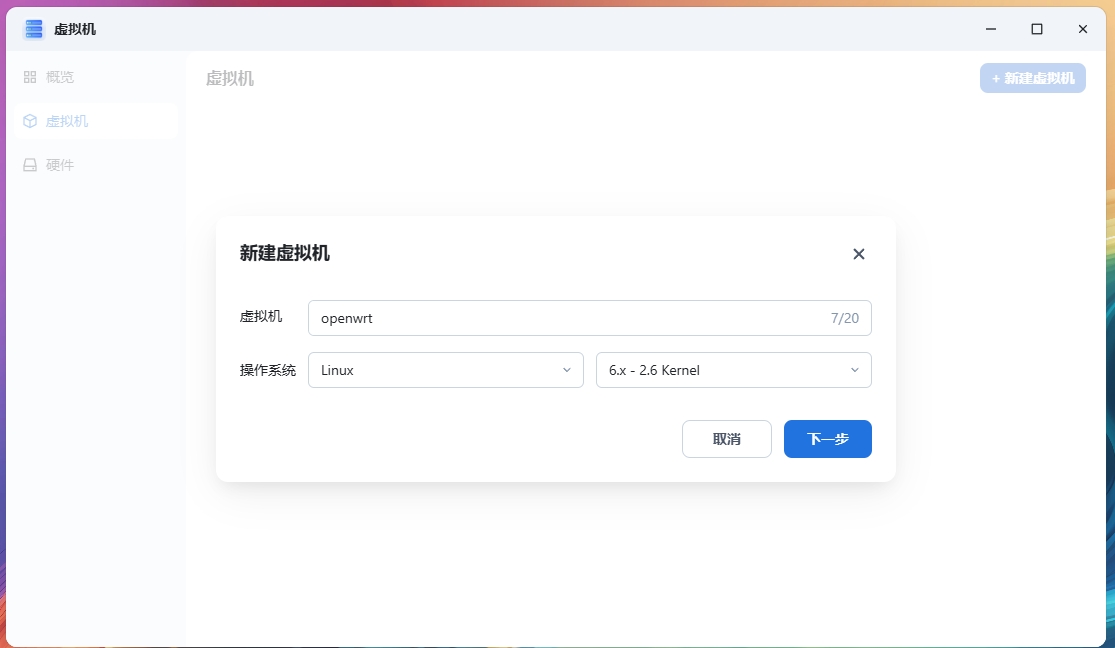Open 概览 in the sidebar
1115x648 pixels.
coord(95,77)
